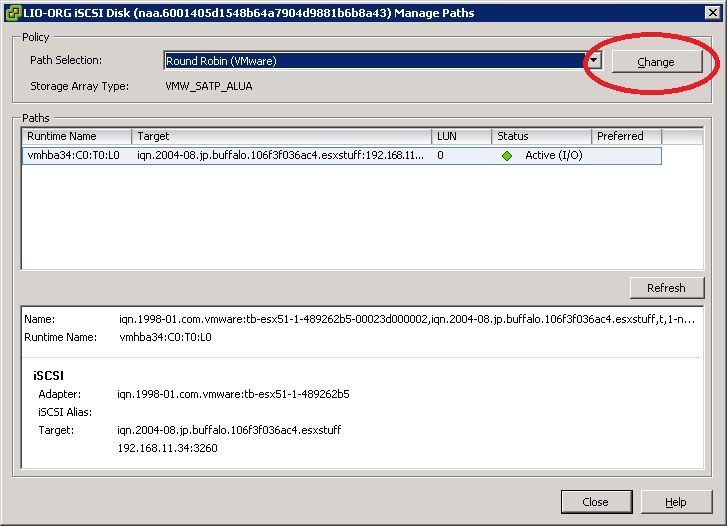Image resolution: width=727 pixels, height=526 pixels.
Task: Close the Manage Paths dialog
Action: pos(595,502)
